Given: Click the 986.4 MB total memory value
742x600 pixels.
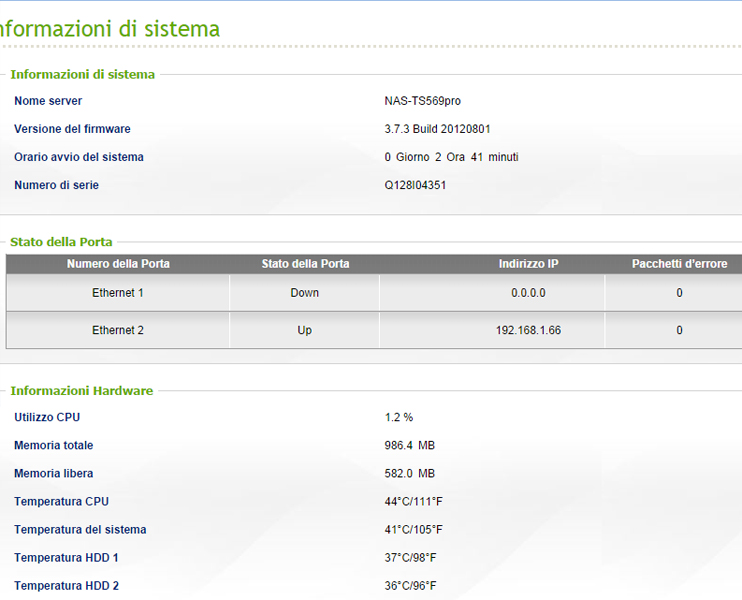Looking at the screenshot, I should point(409,445).
